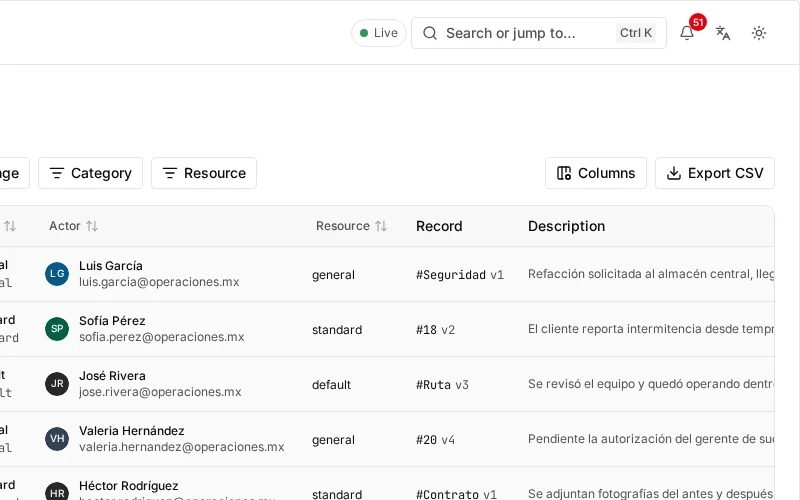The width and height of the screenshot is (800, 500).
Task: Open the Columns chooser
Action: (x=596, y=173)
